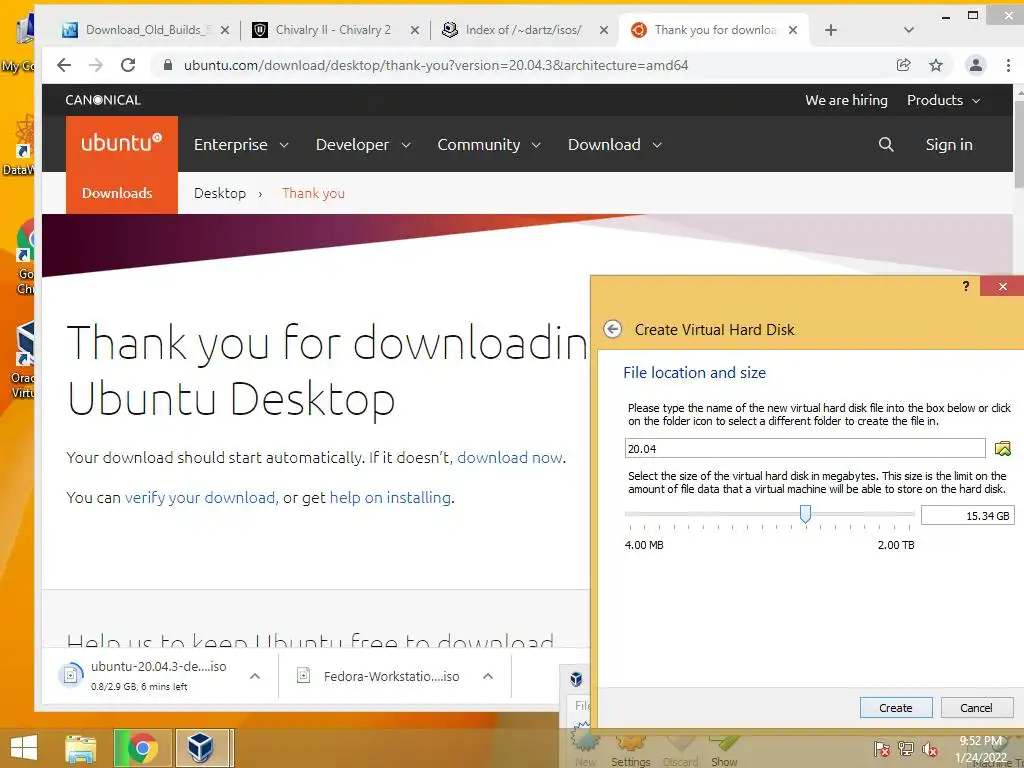Open Action Center flag tray icon
Screen dimensions: 1024x768
coord(882,748)
